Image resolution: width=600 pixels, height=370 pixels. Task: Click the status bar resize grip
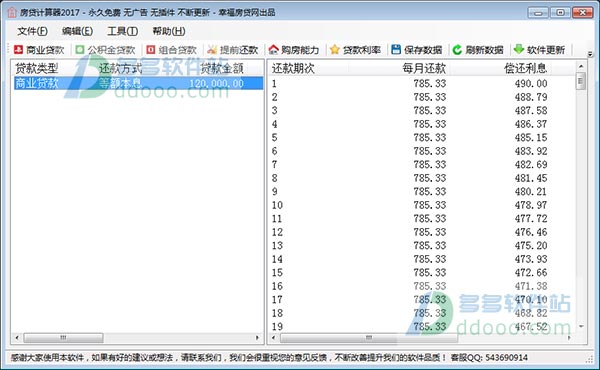coord(590,359)
